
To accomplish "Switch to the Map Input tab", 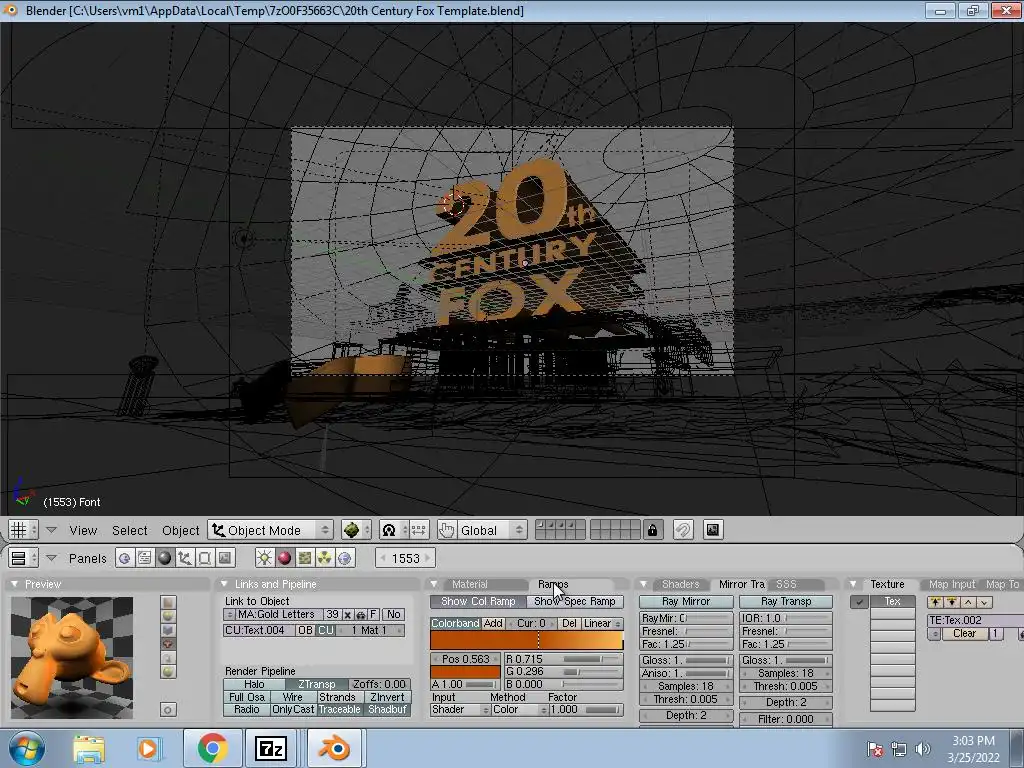I will (952, 584).
